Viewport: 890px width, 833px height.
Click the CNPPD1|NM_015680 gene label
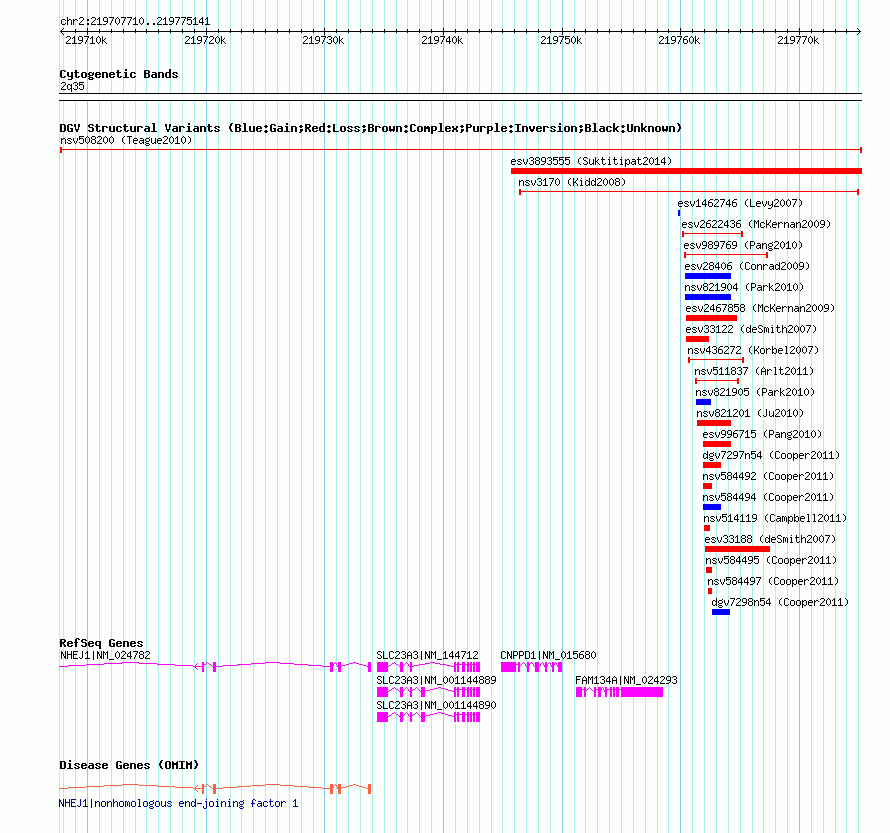point(548,655)
